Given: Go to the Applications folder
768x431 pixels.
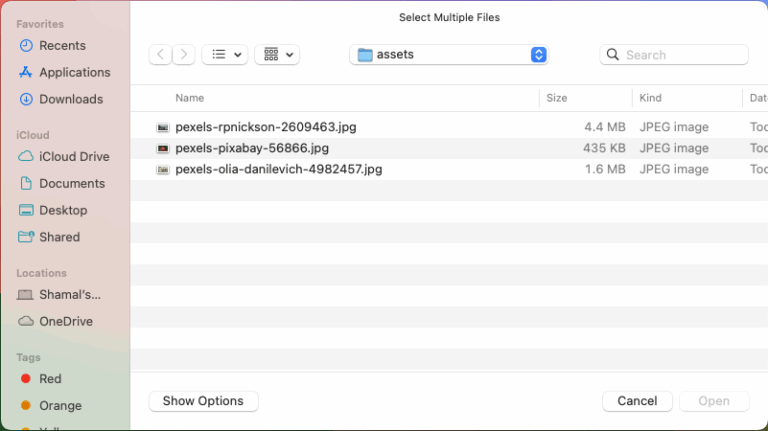Looking at the screenshot, I should click(x=65, y=72).
